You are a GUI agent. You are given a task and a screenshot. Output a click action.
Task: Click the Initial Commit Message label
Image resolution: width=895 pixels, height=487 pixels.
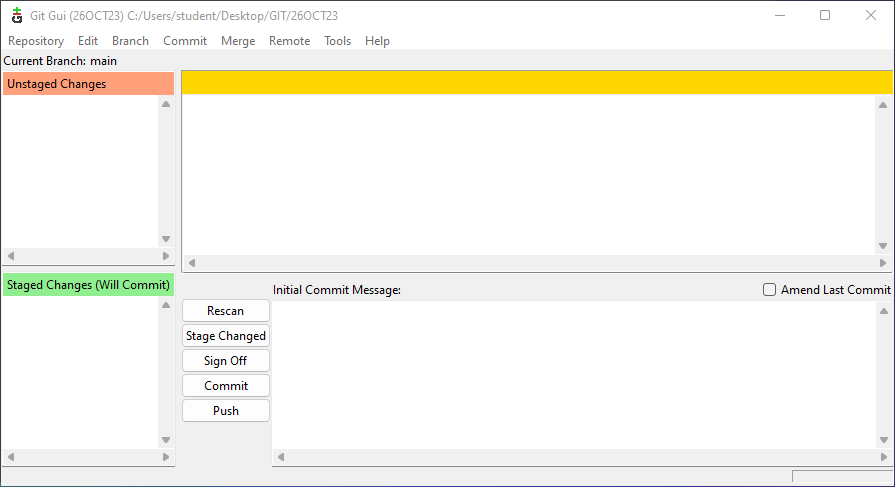337,290
